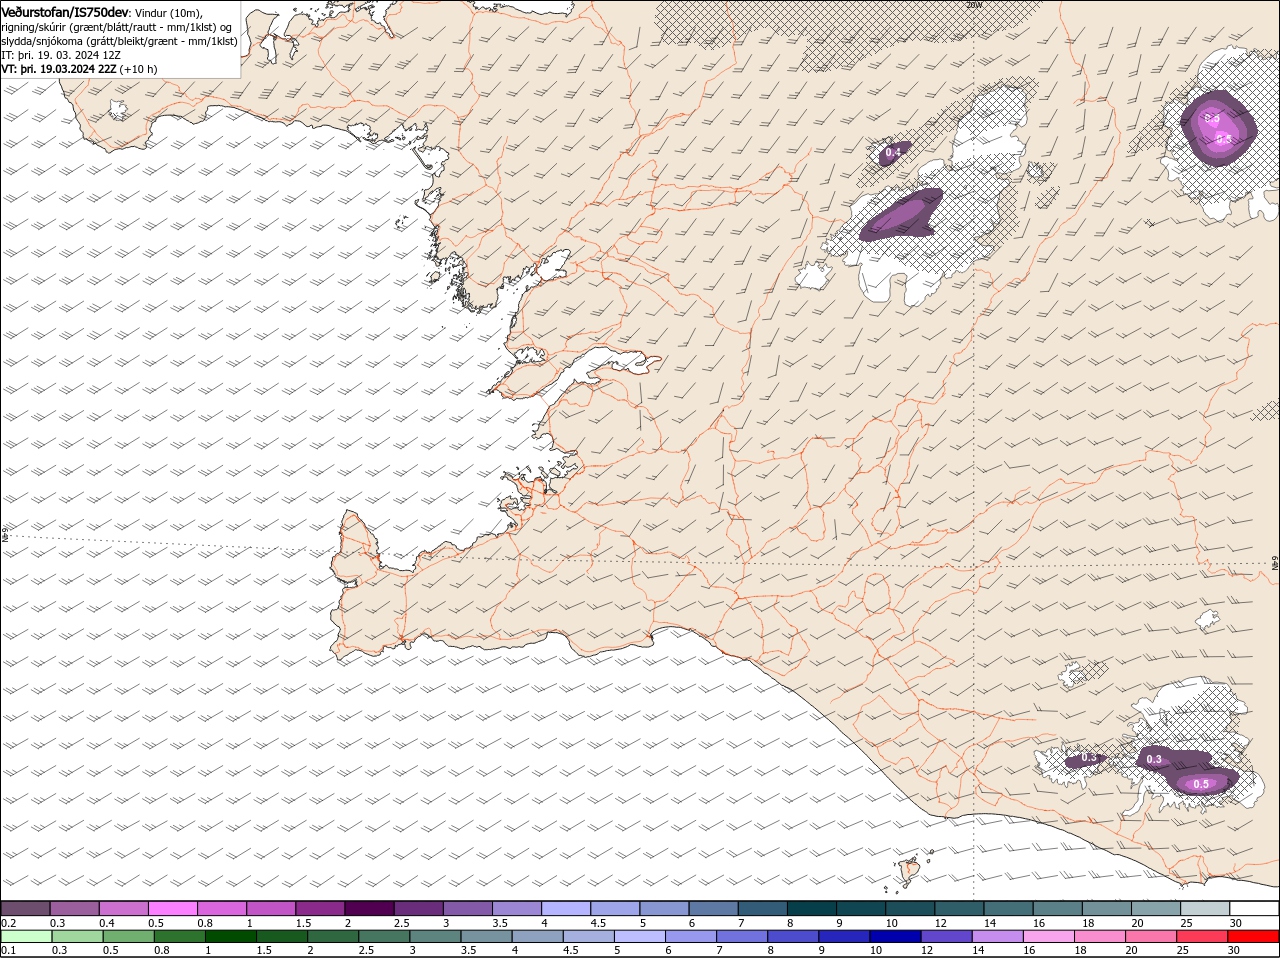Screen dimensions: 1280x958
Task: Click the light gray snow swatch labeled 25
Action: coord(1205,908)
